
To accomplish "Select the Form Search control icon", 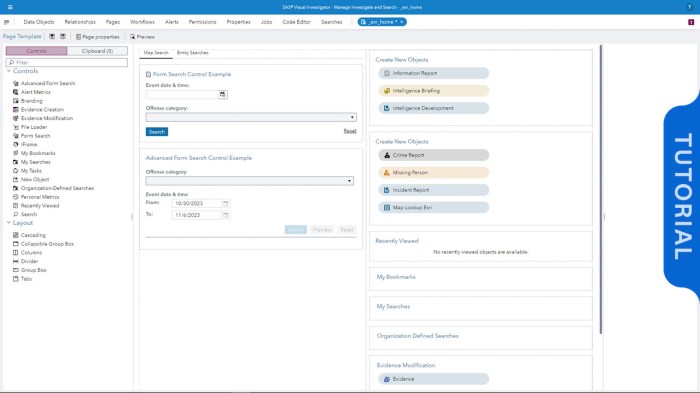I will [16, 136].
